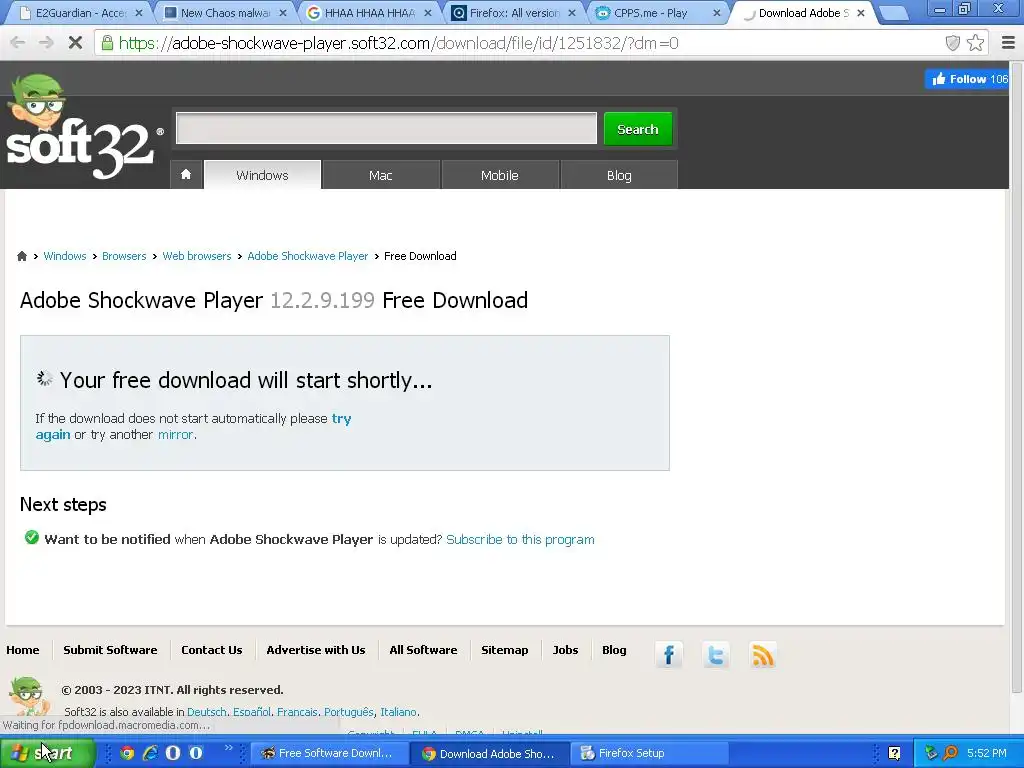Screen dimensions: 1024x768
Task: Select the Mobile category tab
Action: pyautogui.click(x=500, y=175)
